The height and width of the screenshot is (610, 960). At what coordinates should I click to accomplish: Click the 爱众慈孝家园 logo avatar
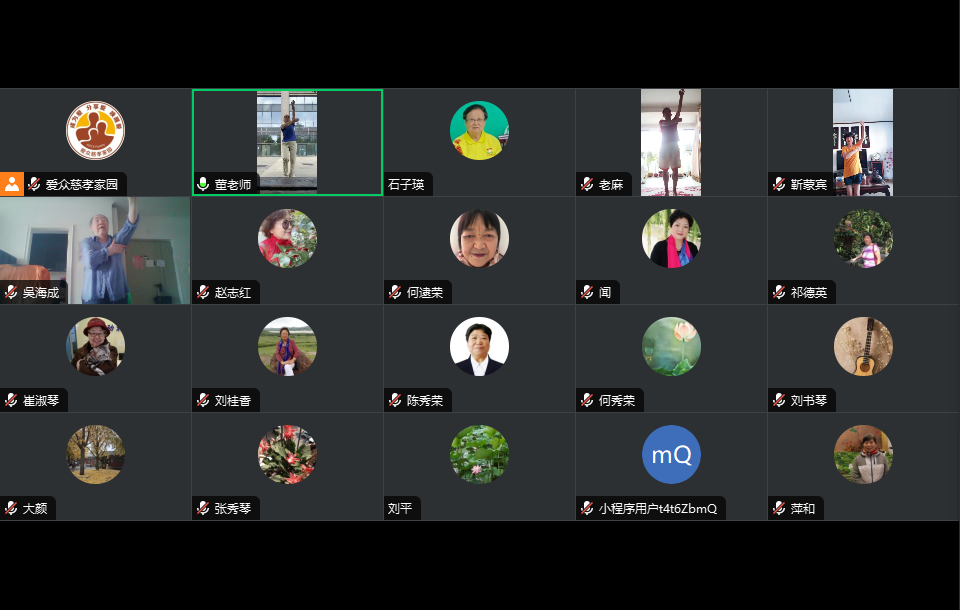[96, 130]
